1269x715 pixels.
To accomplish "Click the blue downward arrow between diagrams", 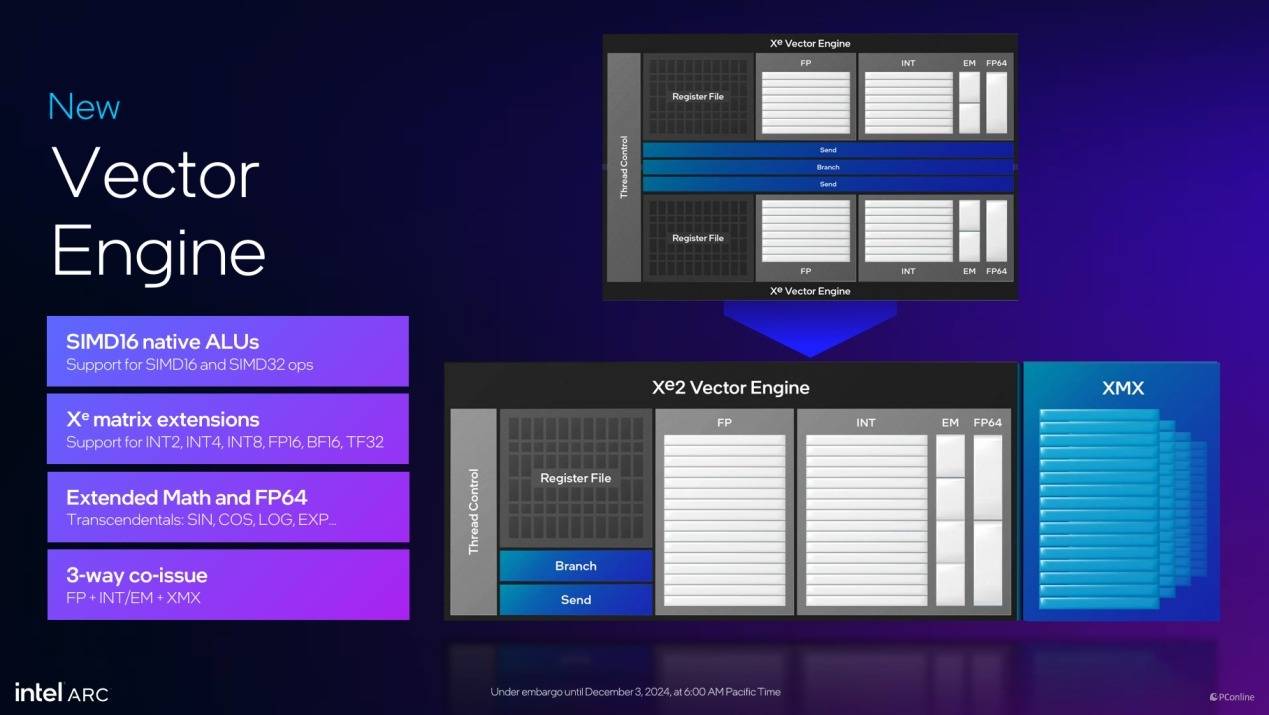I will pos(810,328).
